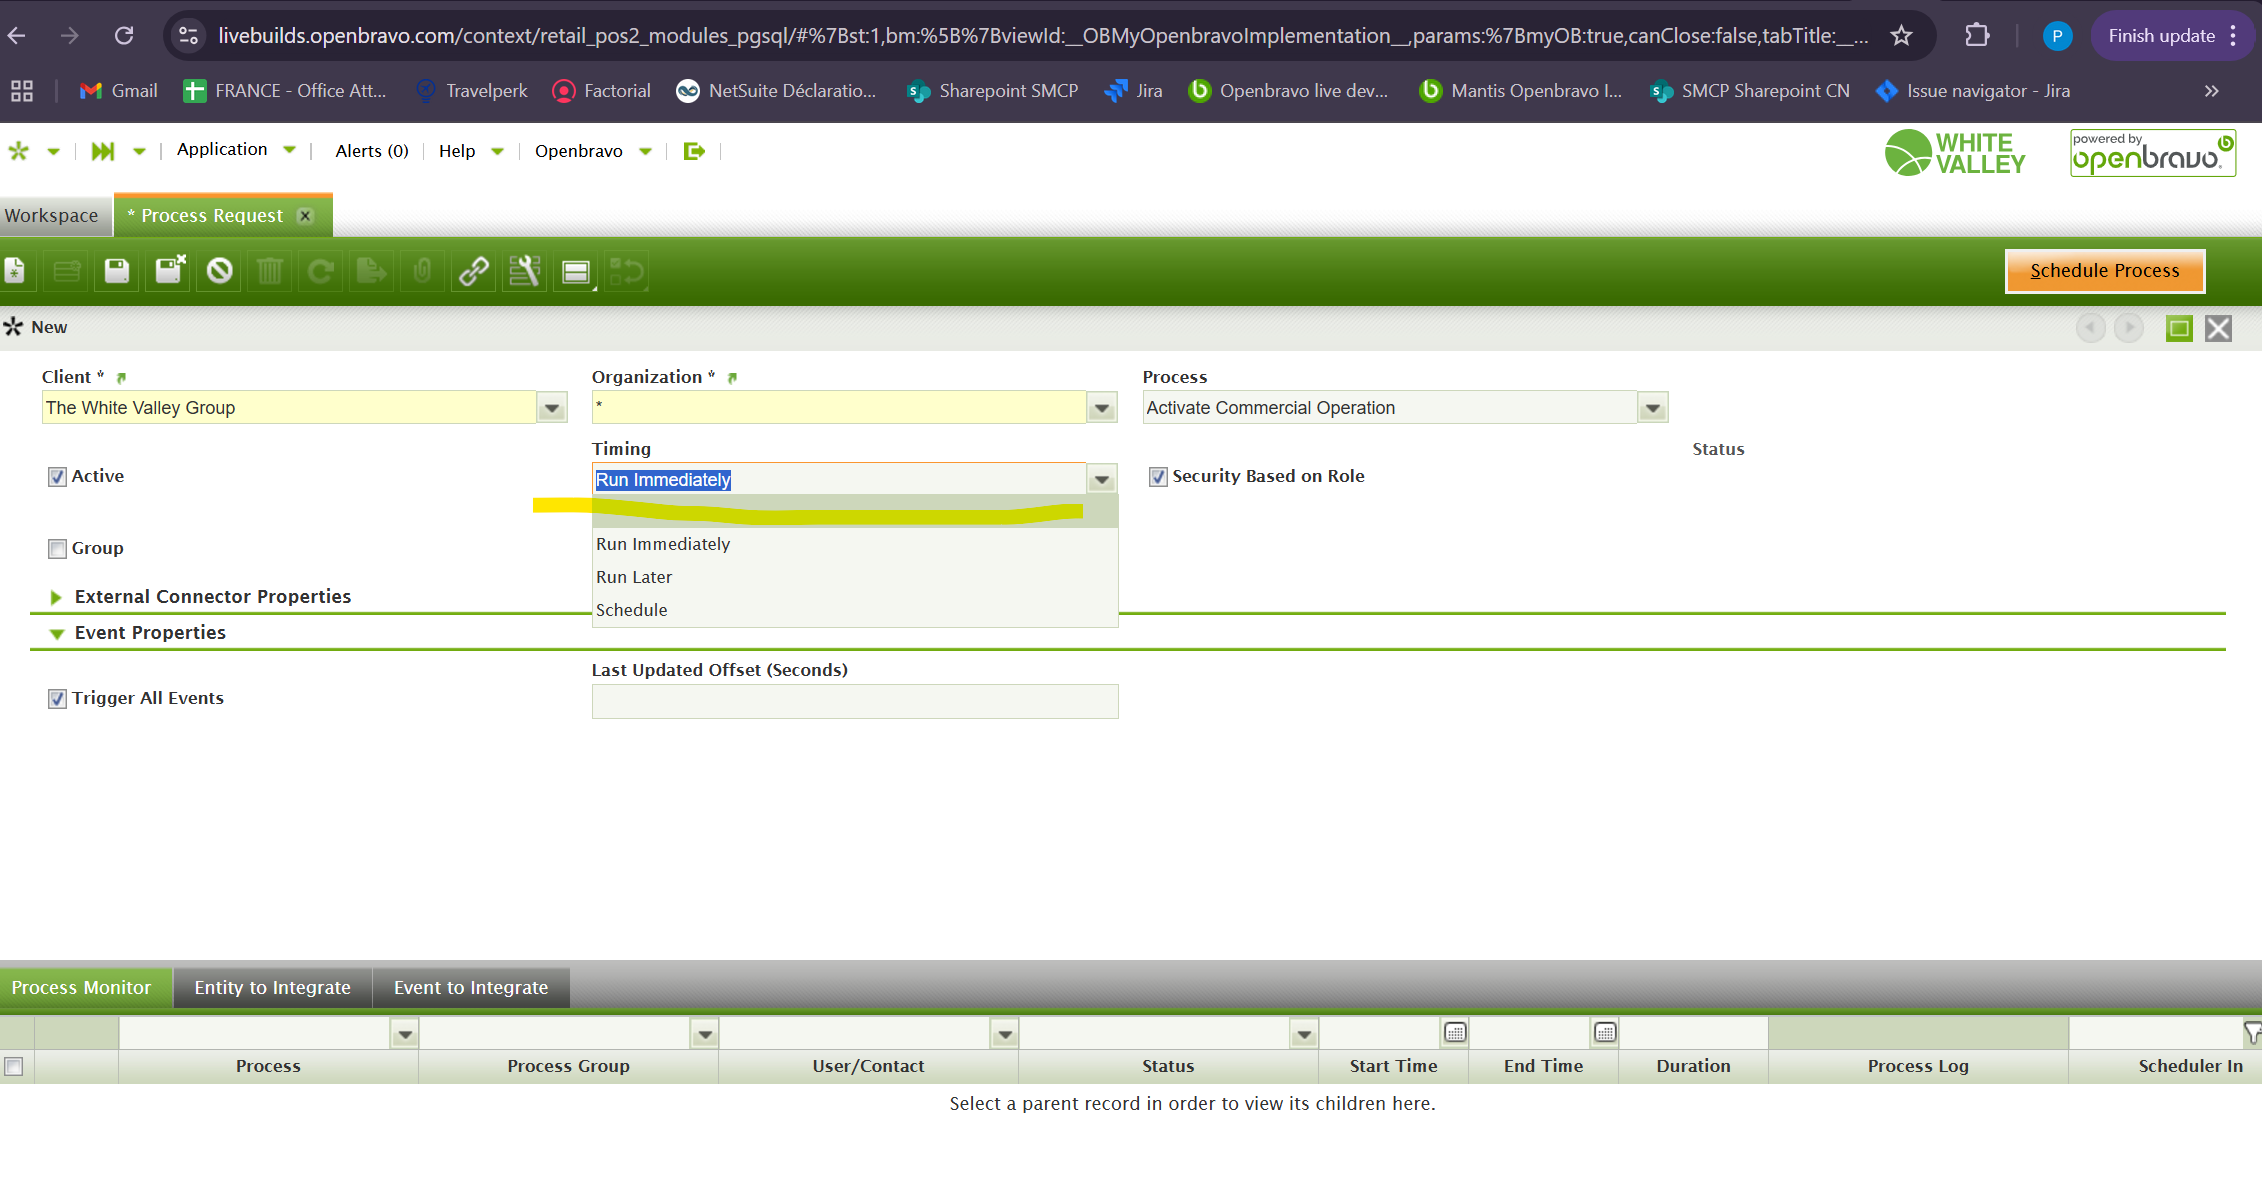Click the Save and Close icon

point(169,271)
